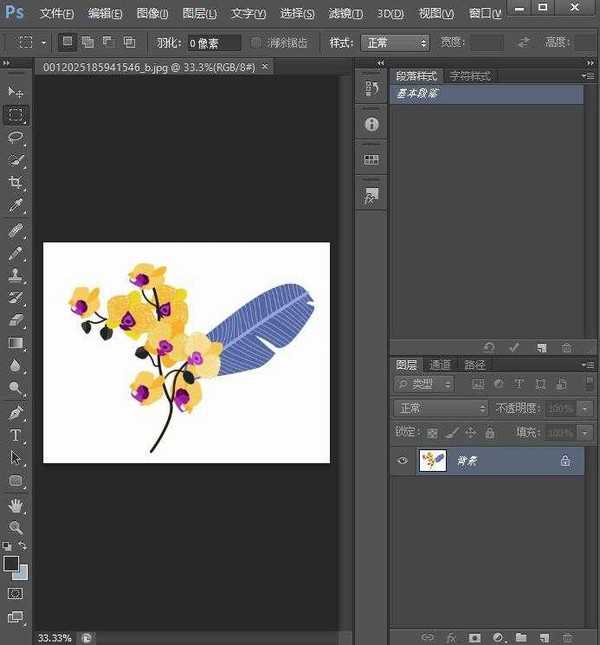Expand the 类型 layer filter dropdown

[424, 384]
